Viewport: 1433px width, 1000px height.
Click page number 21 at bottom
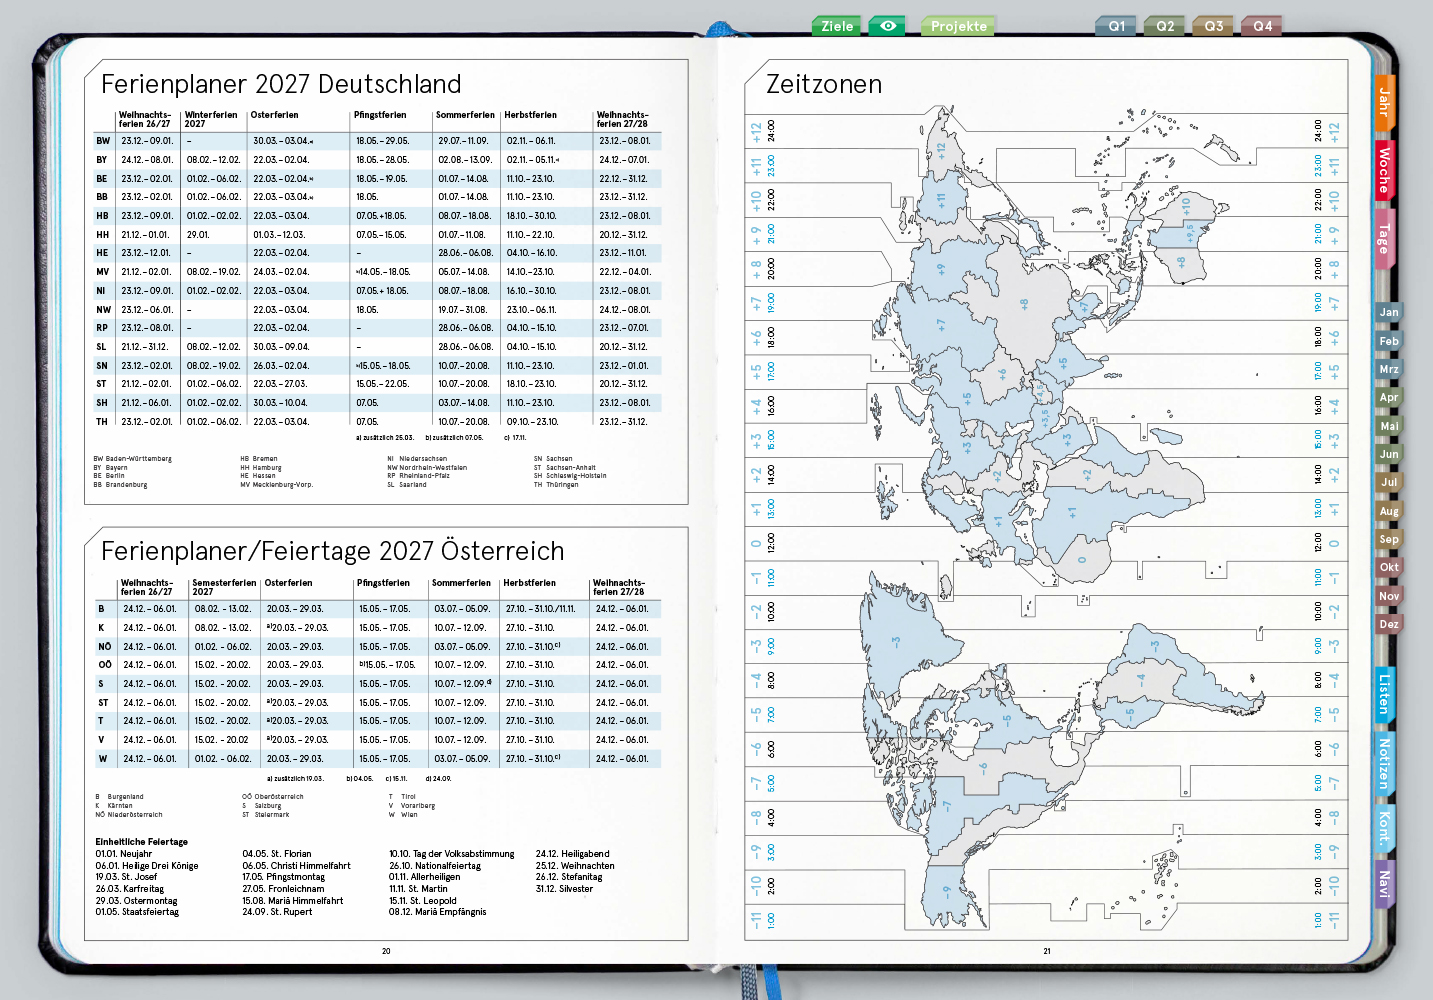pos(1047,952)
